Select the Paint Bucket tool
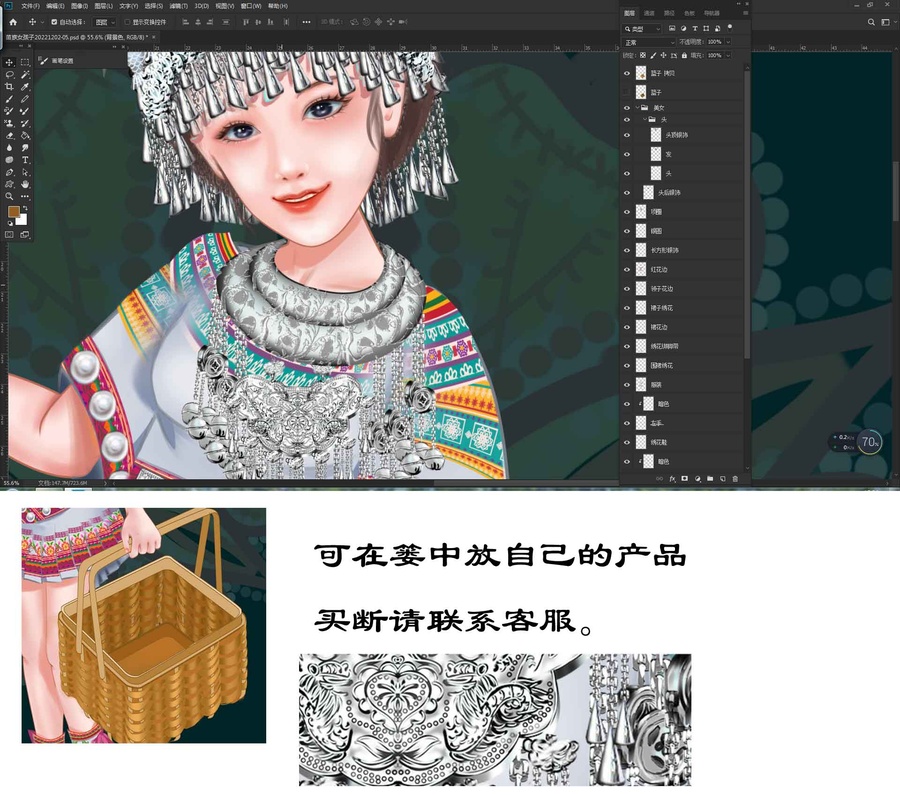 (x=25, y=135)
